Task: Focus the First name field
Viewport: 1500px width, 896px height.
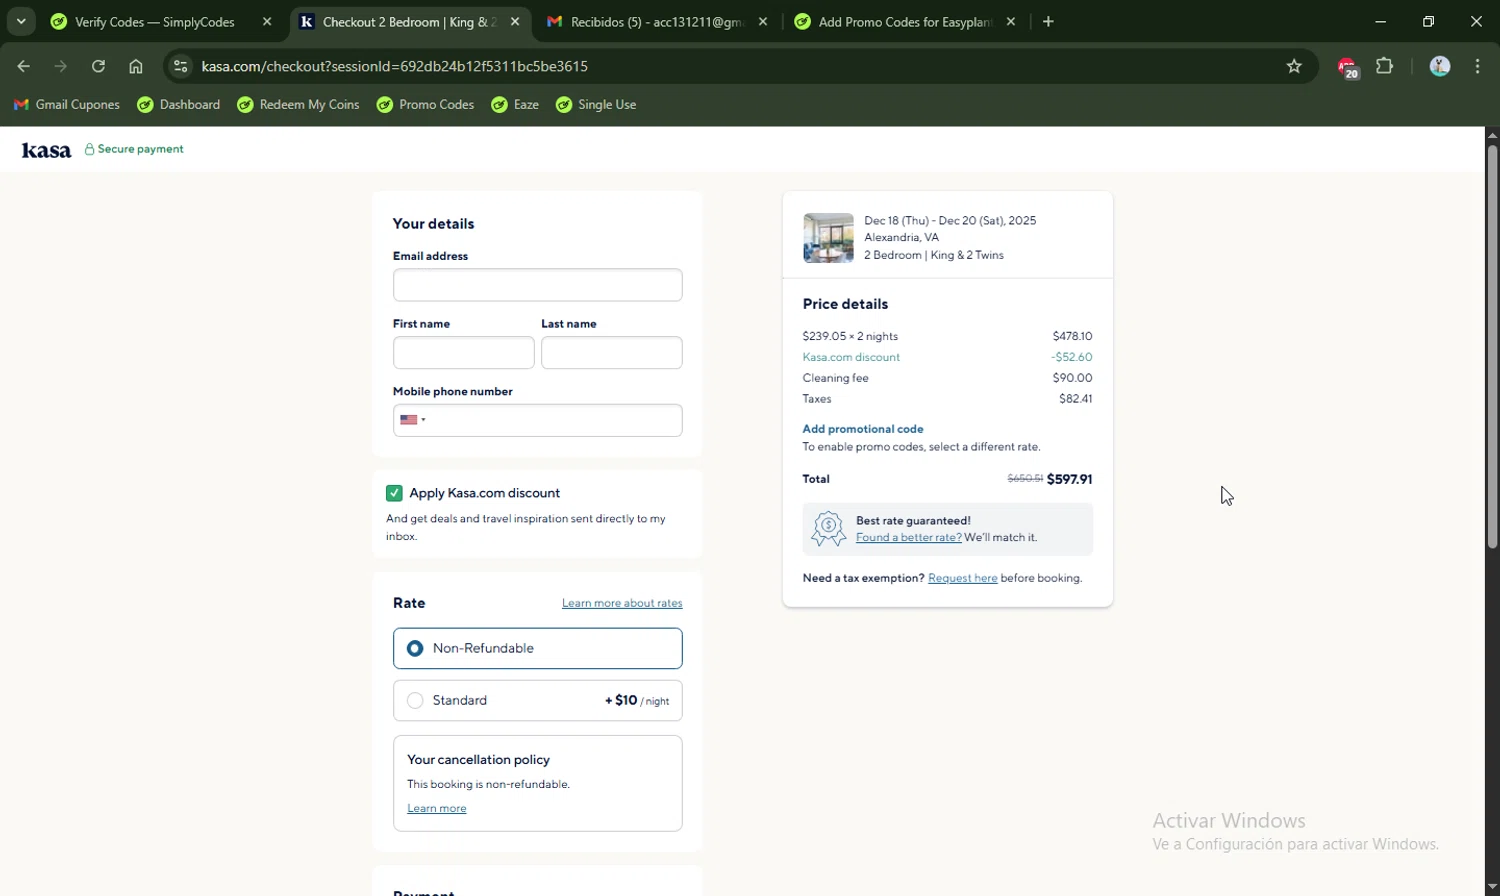Action: point(464,353)
